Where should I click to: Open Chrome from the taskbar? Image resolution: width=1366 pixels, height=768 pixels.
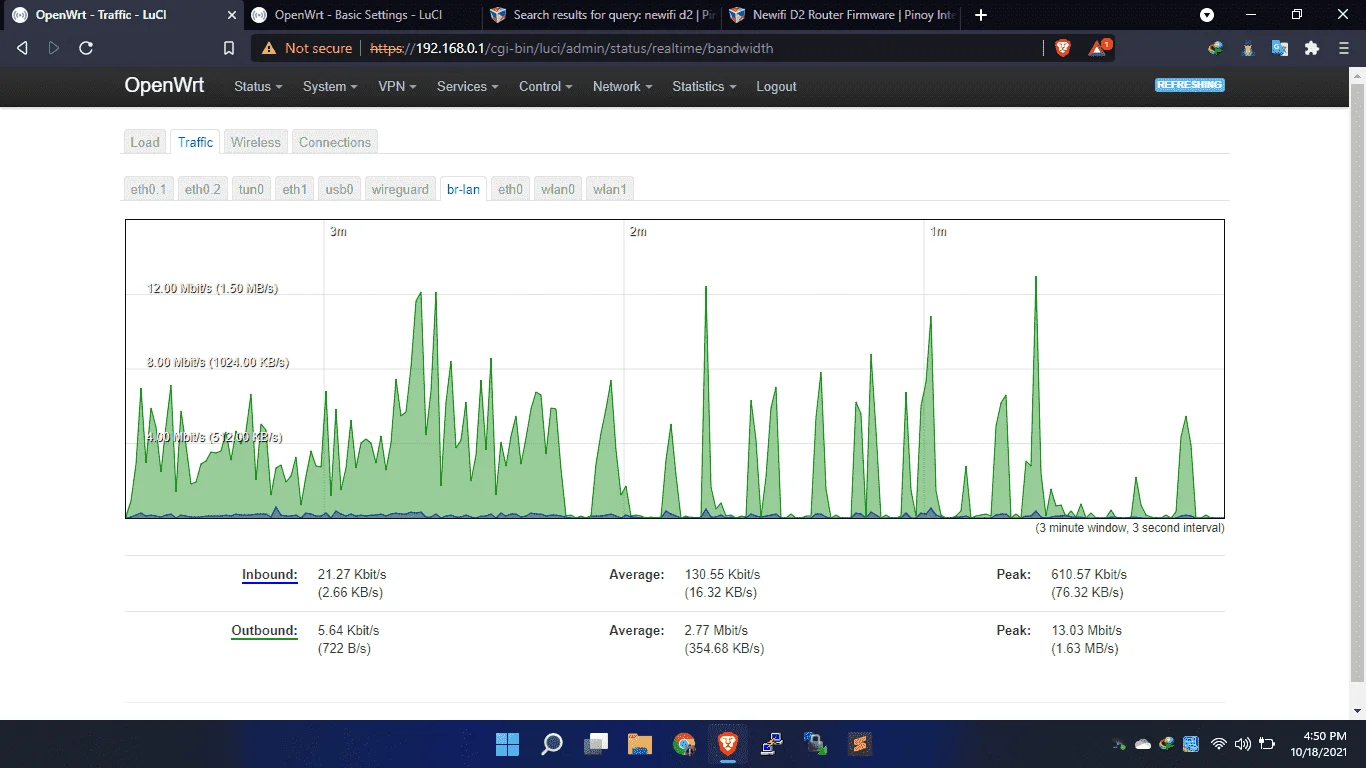(684, 744)
